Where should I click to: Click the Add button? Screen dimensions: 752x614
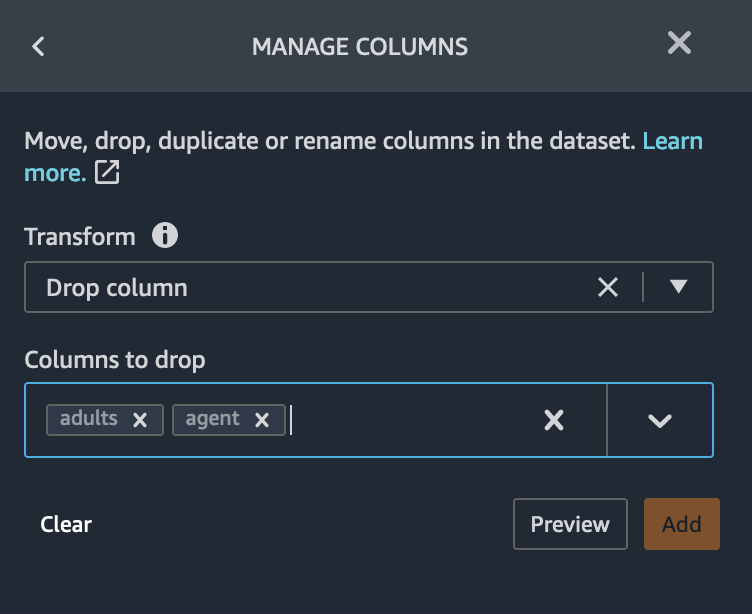682,524
